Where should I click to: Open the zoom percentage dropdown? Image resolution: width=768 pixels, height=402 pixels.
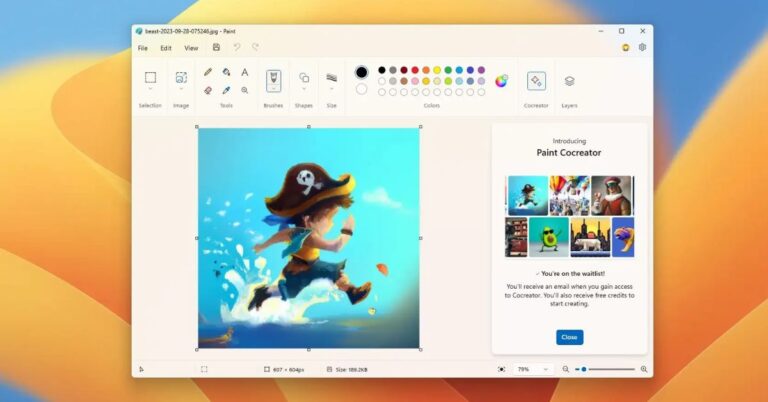pos(545,369)
